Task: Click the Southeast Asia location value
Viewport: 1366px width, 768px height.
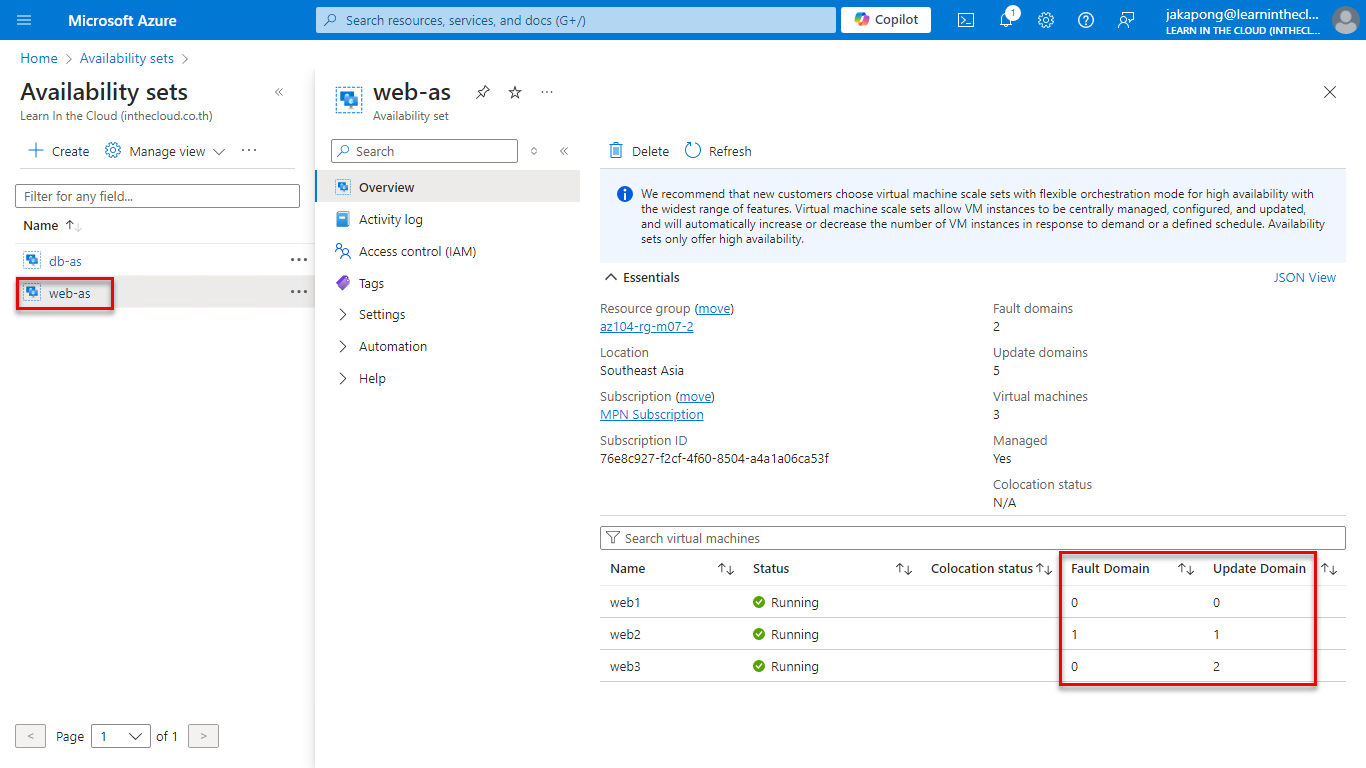Action: tap(642, 370)
